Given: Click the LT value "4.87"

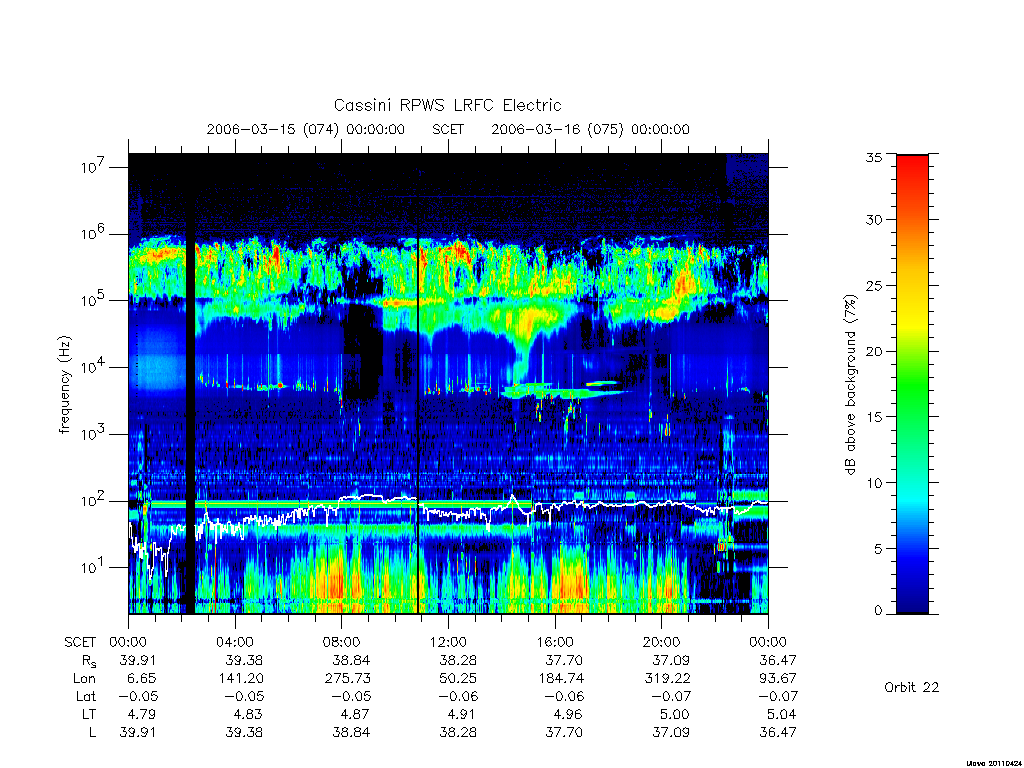Looking at the screenshot, I should pyautogui.click(x=357, y=714).
